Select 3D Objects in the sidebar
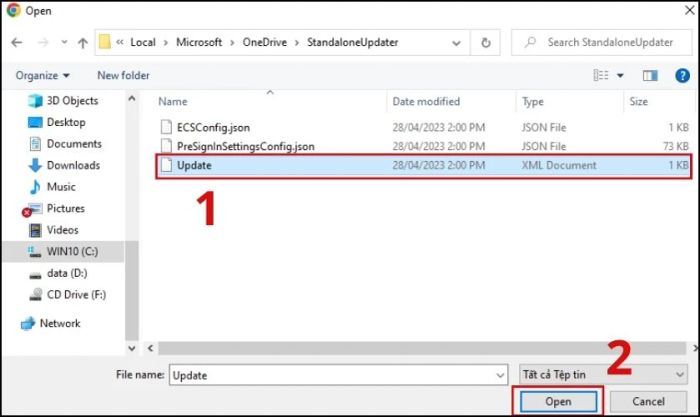This screenshot has width=700, height=417. click(72, 101)
